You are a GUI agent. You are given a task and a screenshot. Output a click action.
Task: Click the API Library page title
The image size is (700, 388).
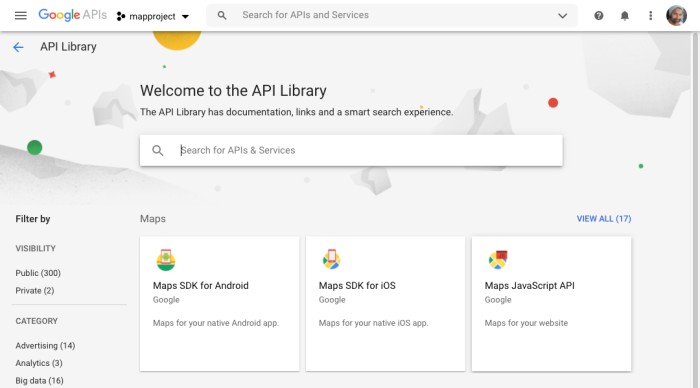[68, 47]
